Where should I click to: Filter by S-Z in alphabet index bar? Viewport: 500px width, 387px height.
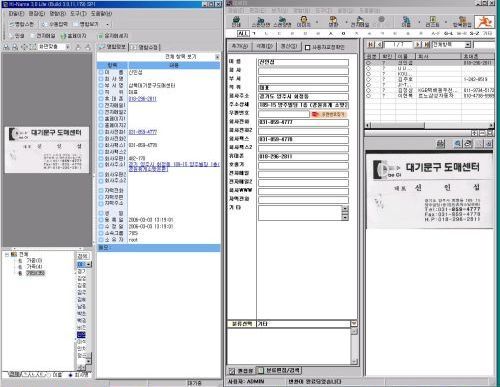[x=474, y=34]
